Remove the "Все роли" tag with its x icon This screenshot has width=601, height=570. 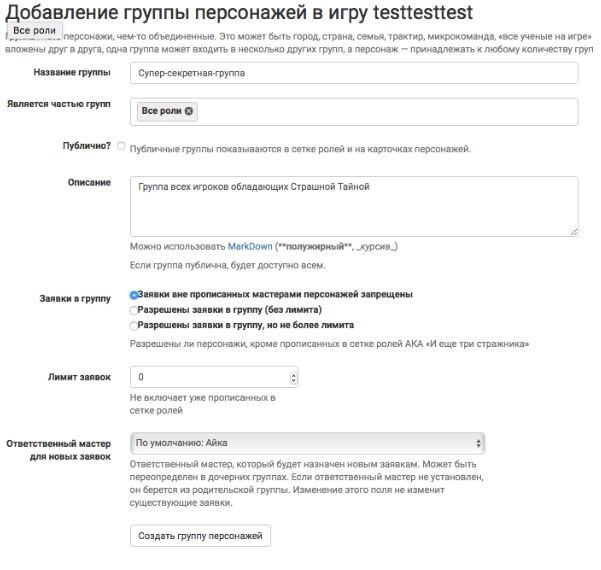pyautogui.click(x=190, y=111)
